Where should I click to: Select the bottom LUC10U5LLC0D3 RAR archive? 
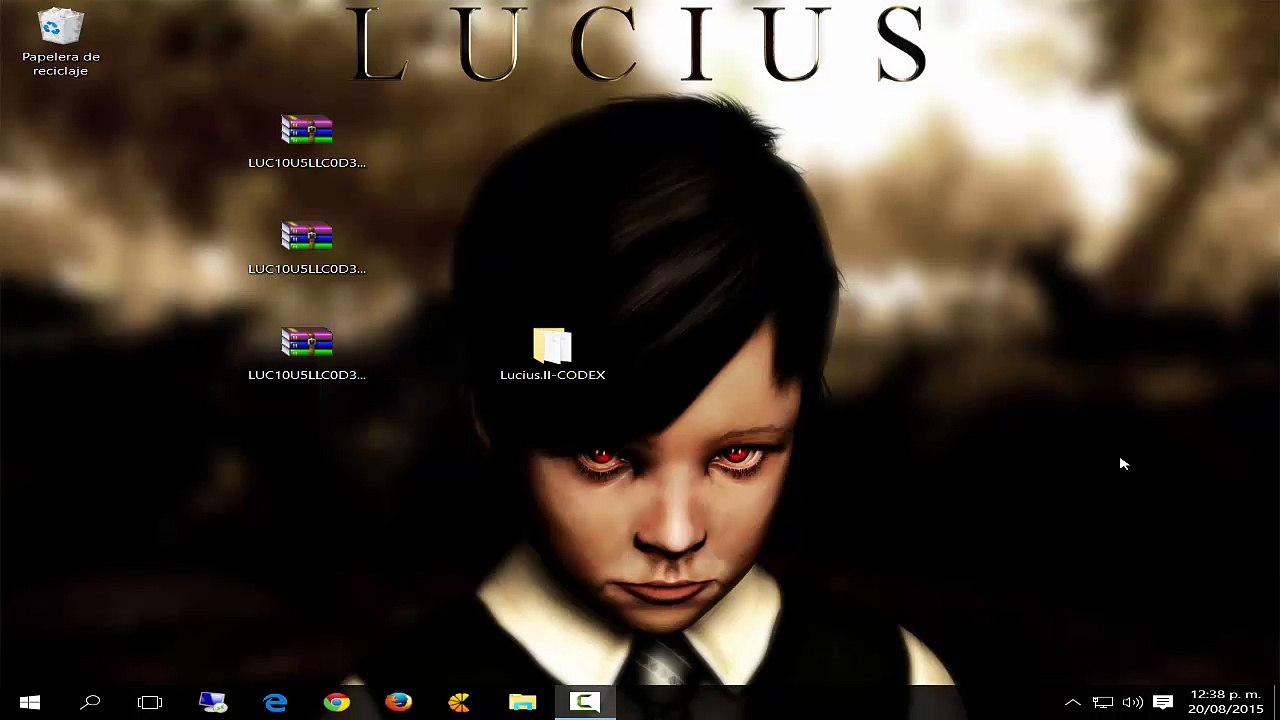tap(307, 354)
